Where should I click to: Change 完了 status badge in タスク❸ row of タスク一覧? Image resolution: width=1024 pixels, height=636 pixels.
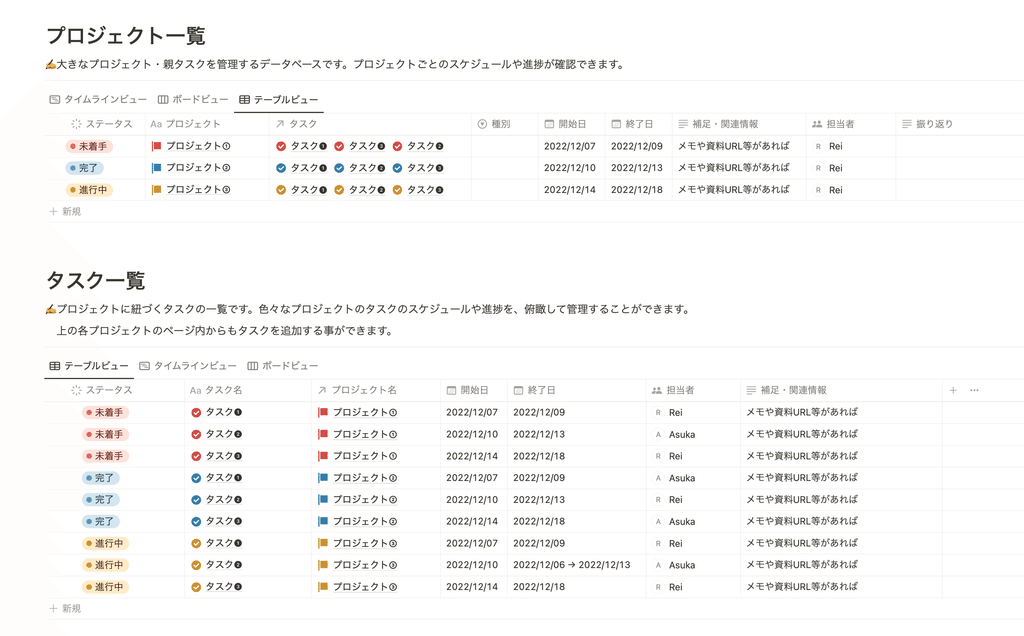pyautogui.click(x=101, y=522)
